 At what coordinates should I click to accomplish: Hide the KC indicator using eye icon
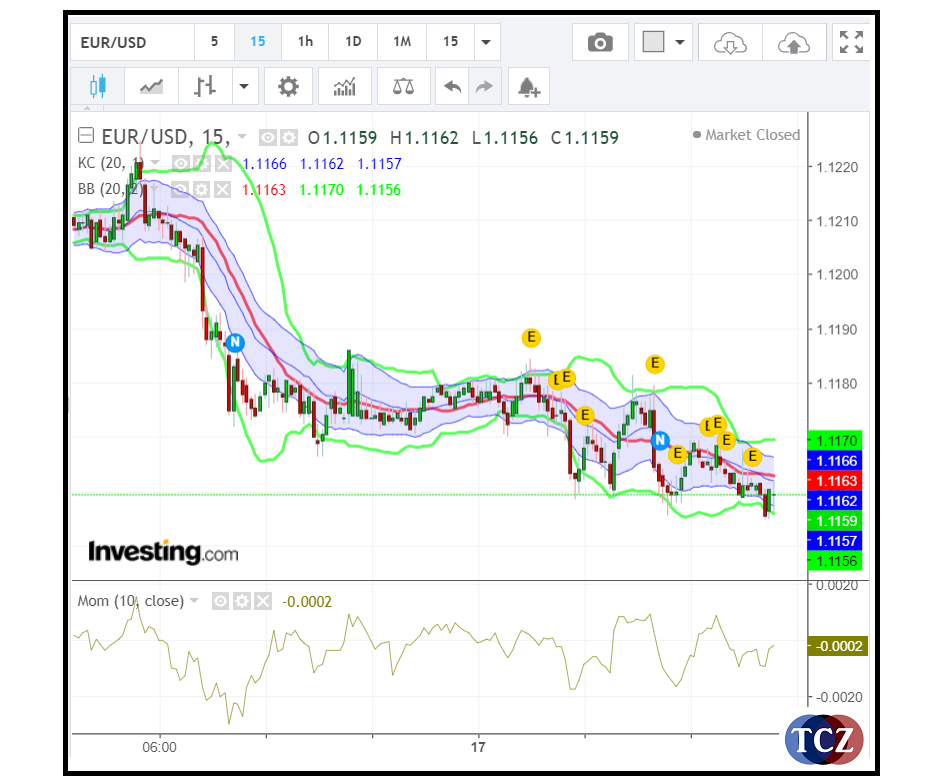point(181,163)
